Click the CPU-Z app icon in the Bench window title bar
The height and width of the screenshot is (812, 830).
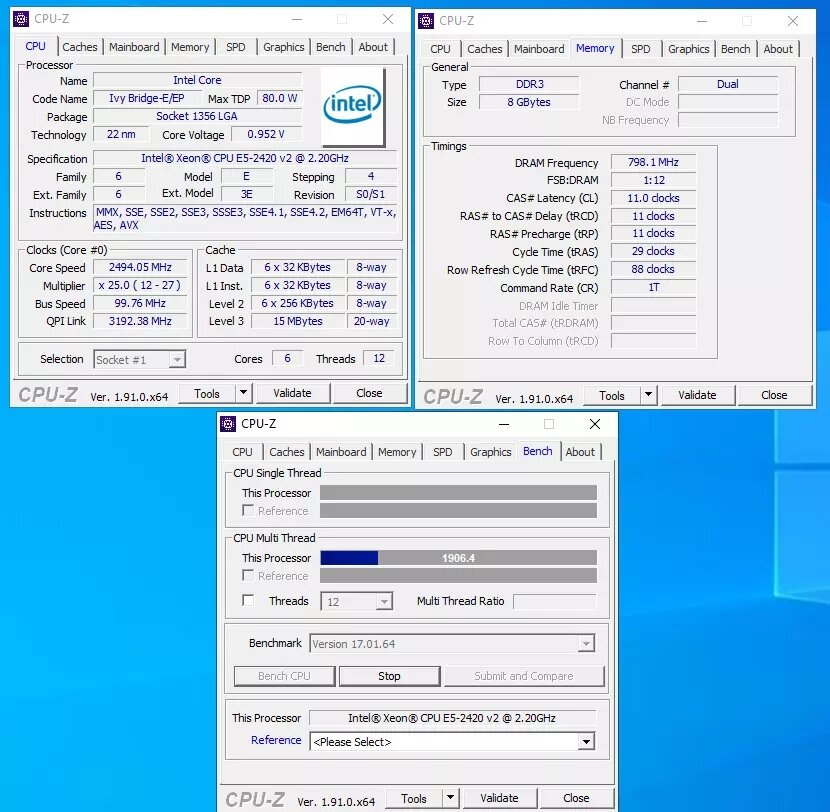[x=228, y=424]
